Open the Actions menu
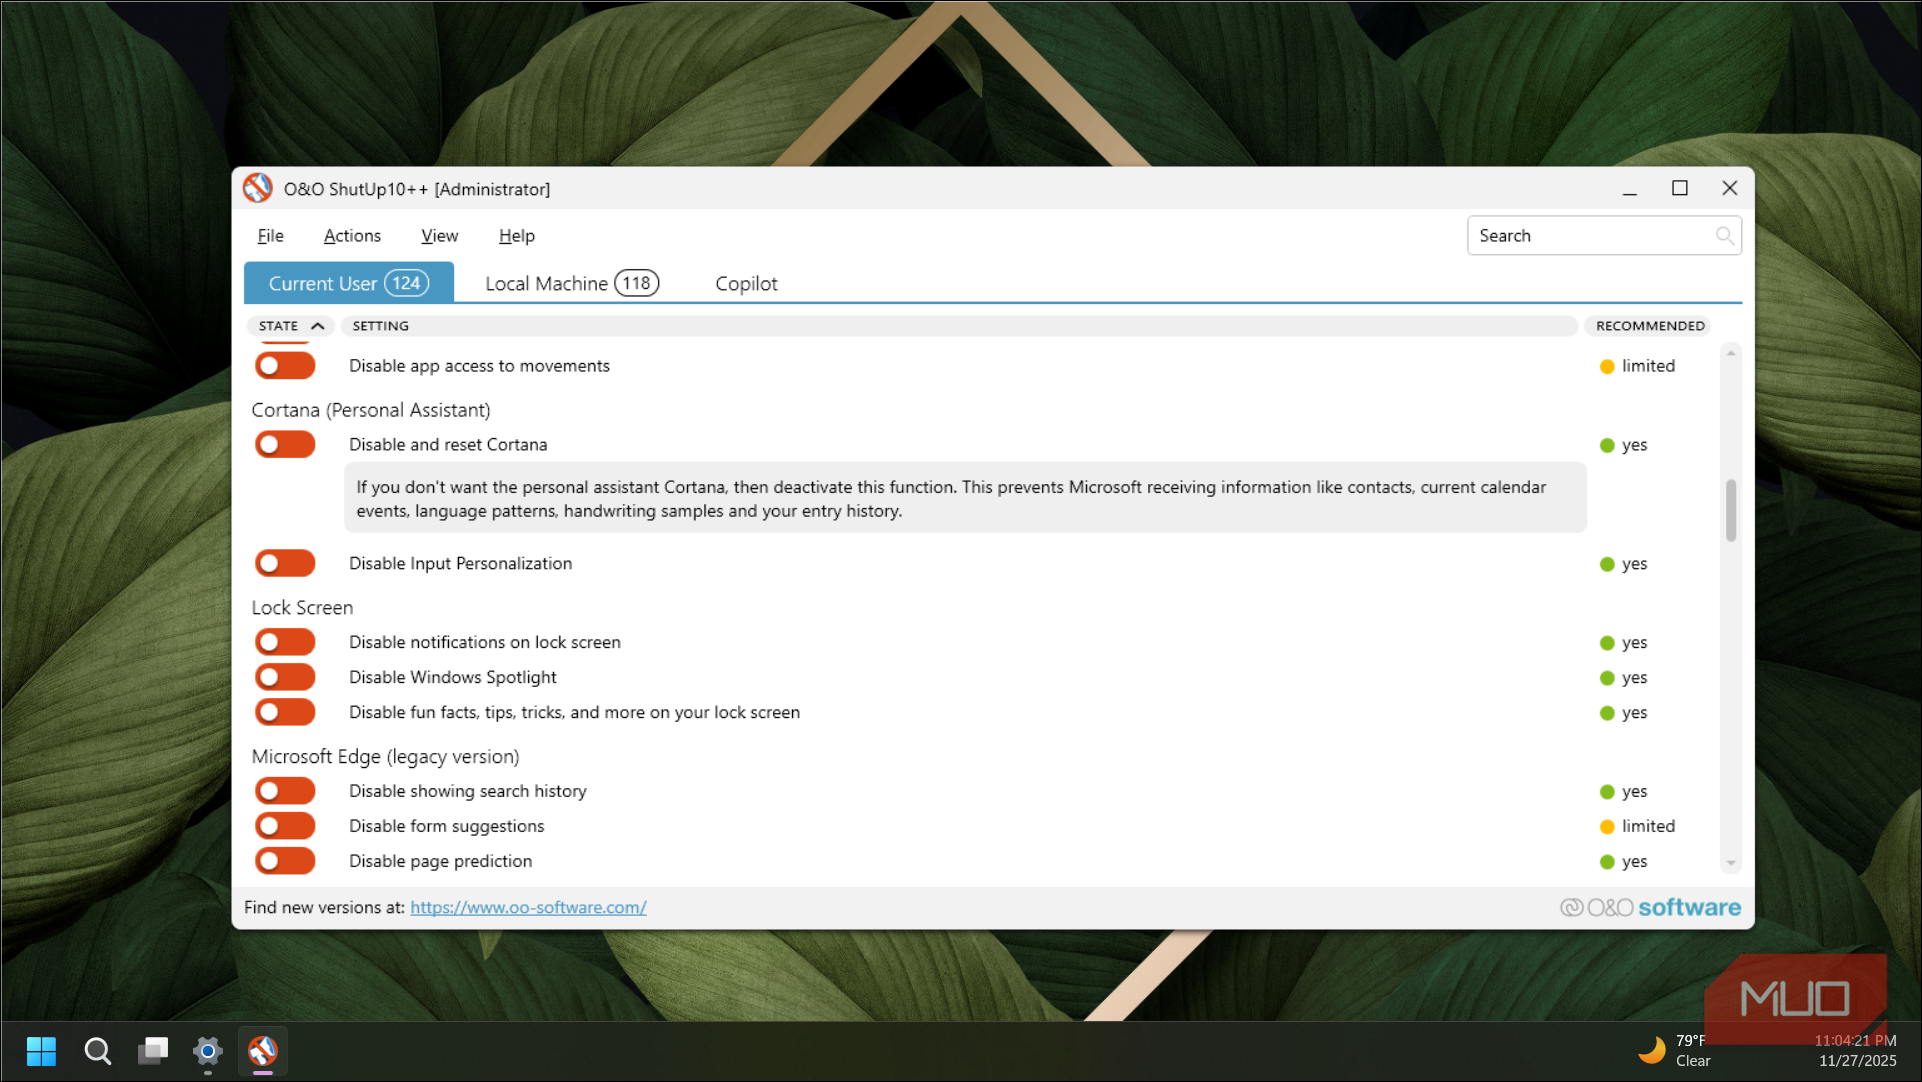This screenshot has width=1922, height=1082. click(352, 236)
